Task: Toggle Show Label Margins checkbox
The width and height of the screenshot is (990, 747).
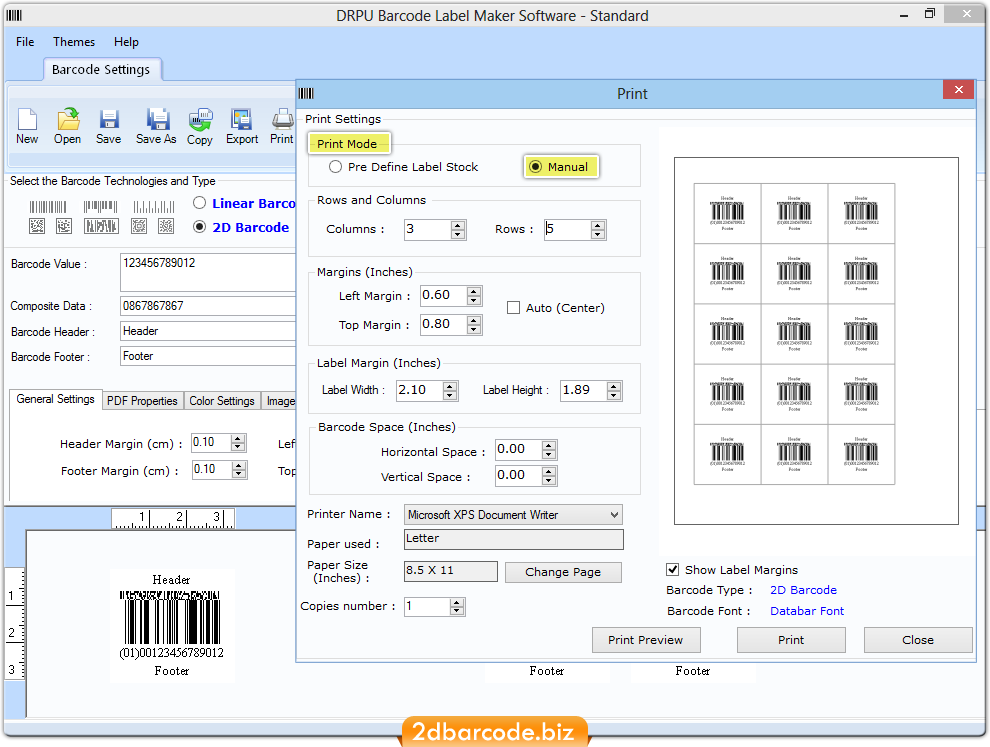Action: pyautogui.click(x=673, y=570)
